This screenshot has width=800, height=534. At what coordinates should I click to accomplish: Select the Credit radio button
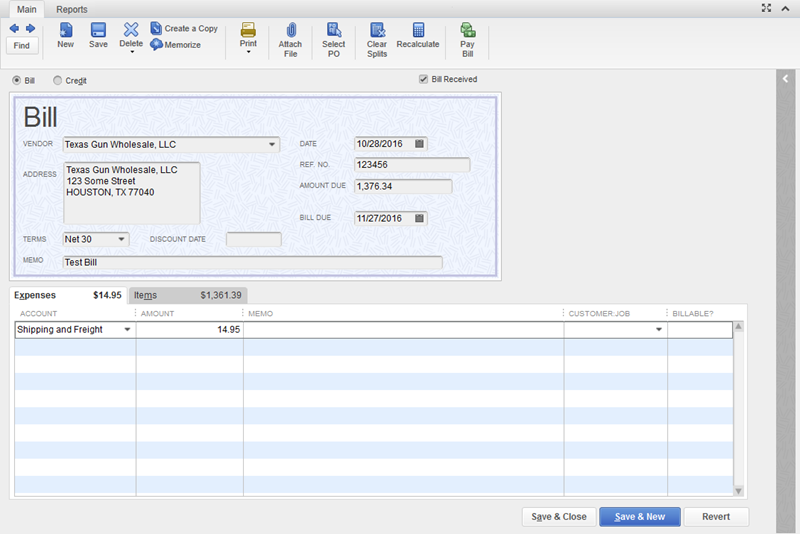click(58, 81)
